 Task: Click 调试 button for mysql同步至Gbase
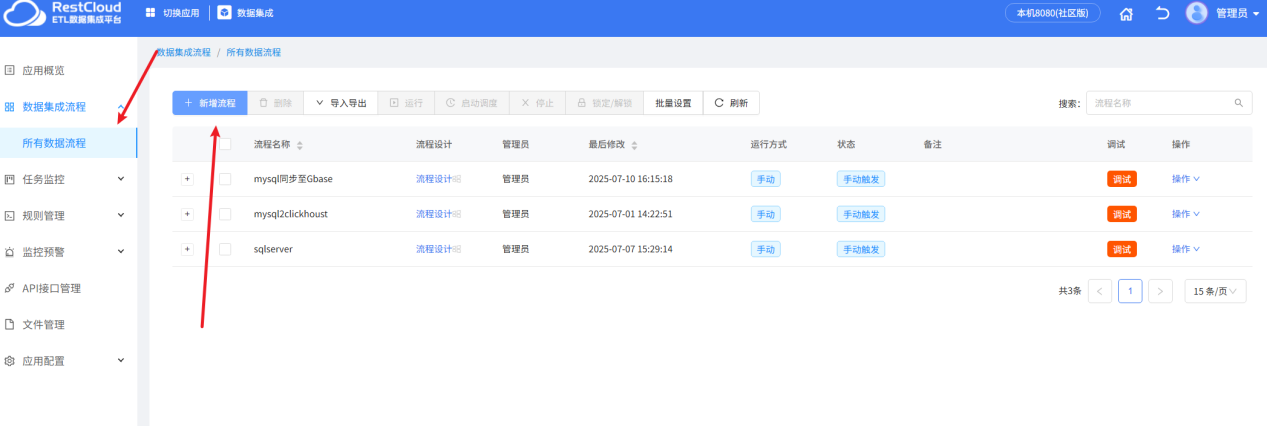coord(1122,179)
